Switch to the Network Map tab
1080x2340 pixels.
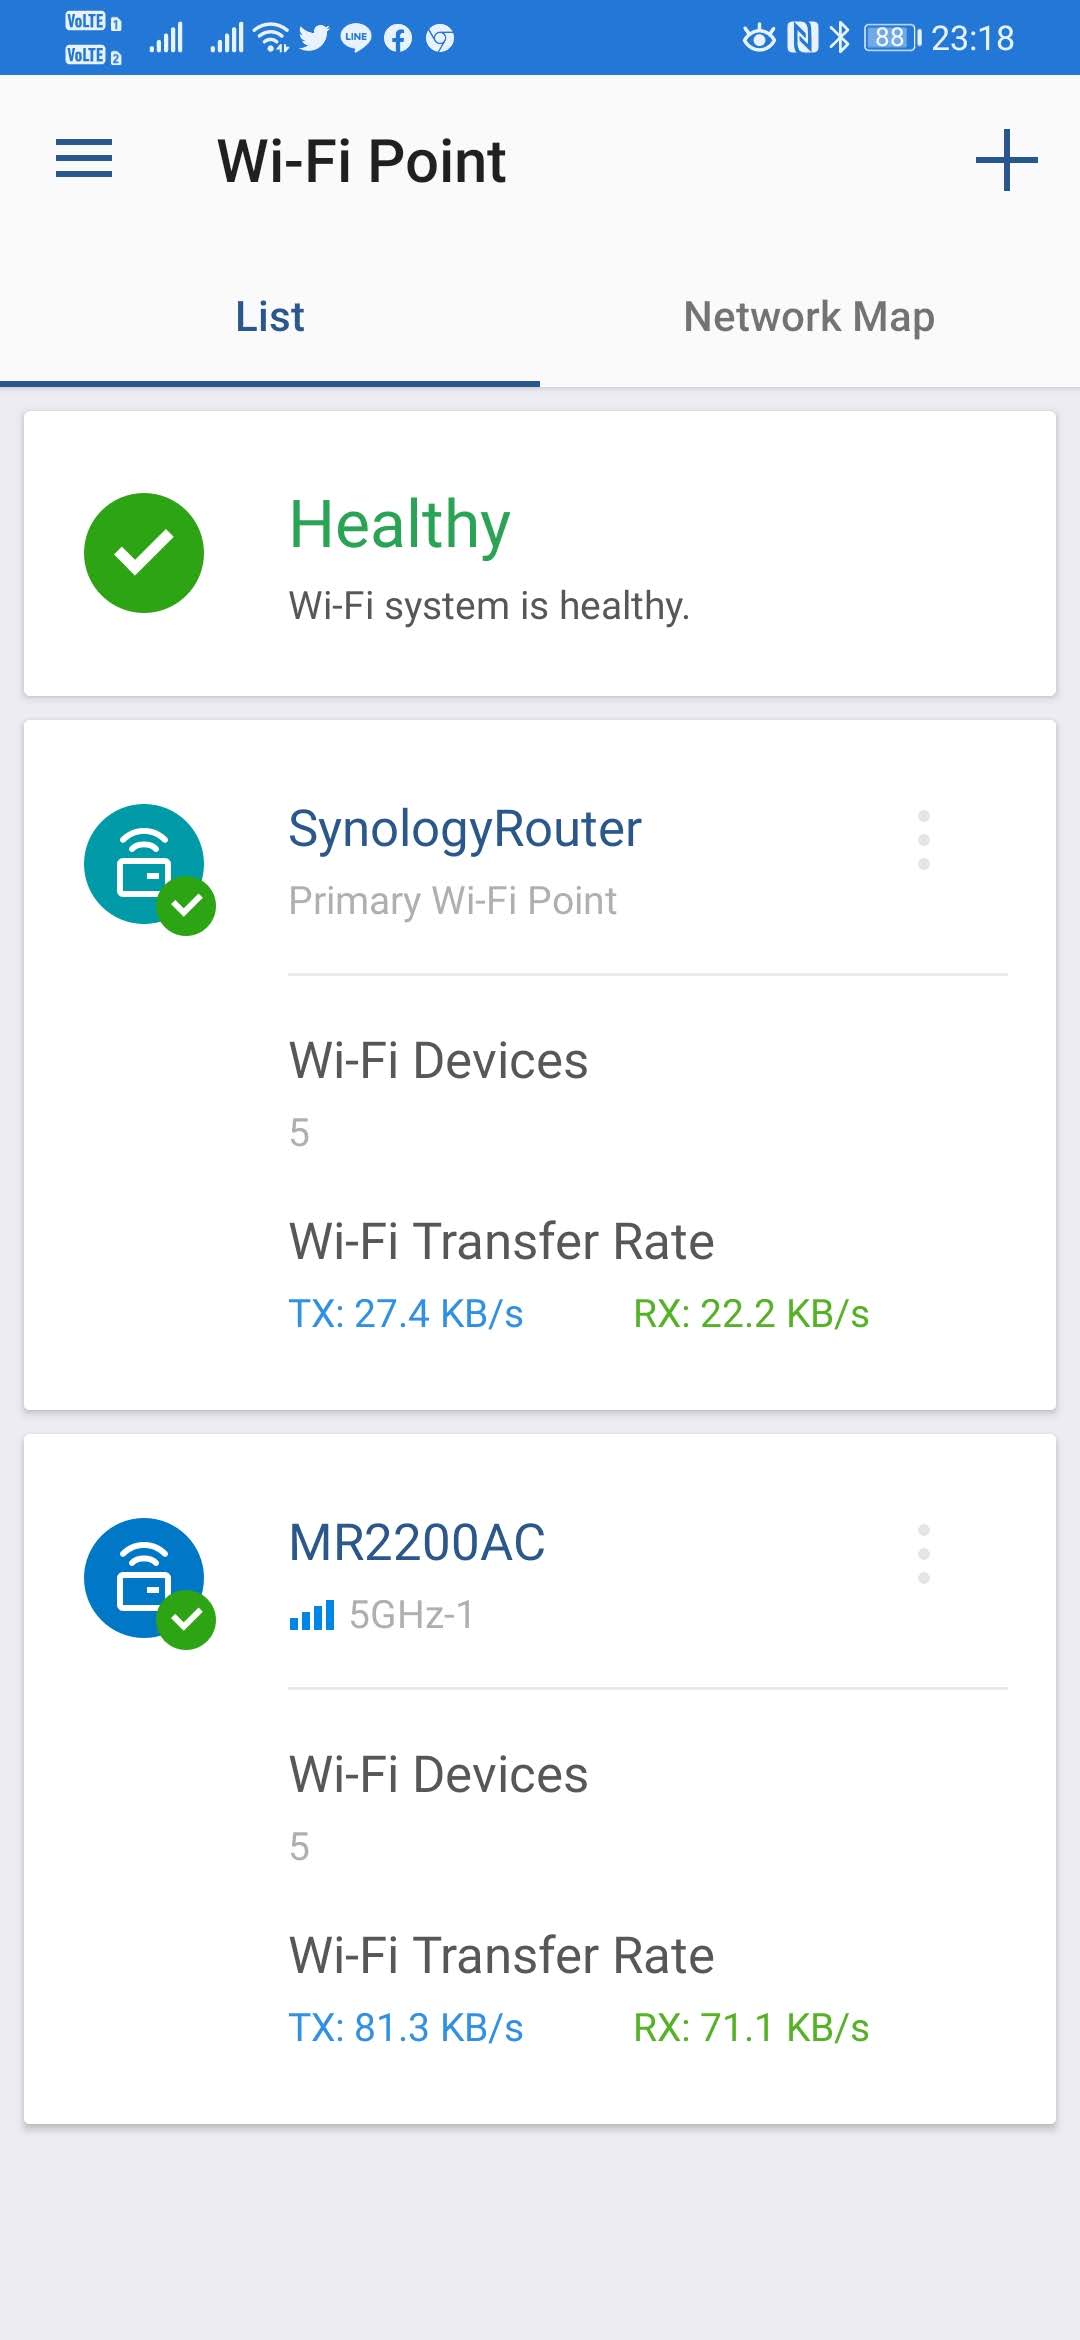pos(809,317)
